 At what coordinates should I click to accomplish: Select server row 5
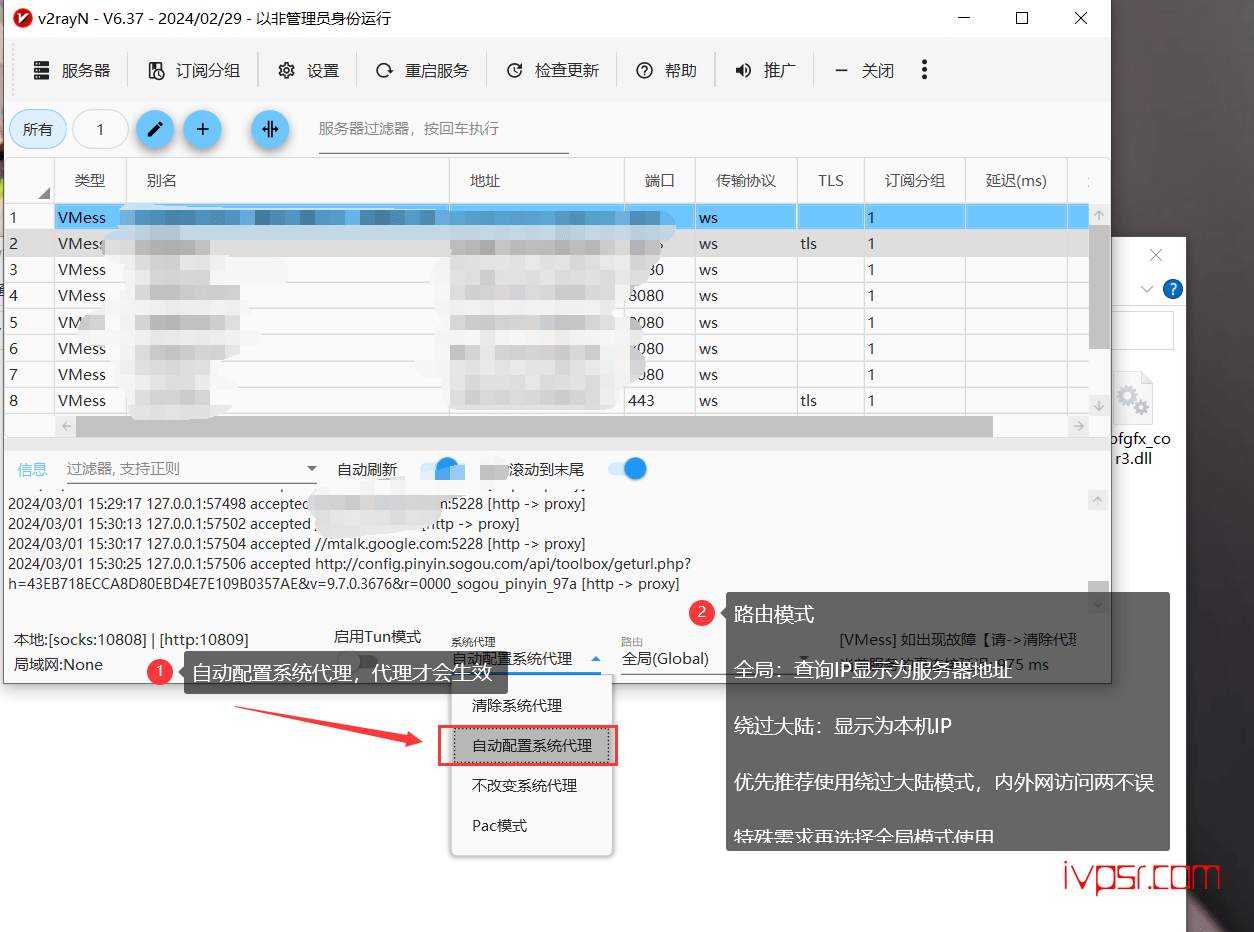(546, 322)
